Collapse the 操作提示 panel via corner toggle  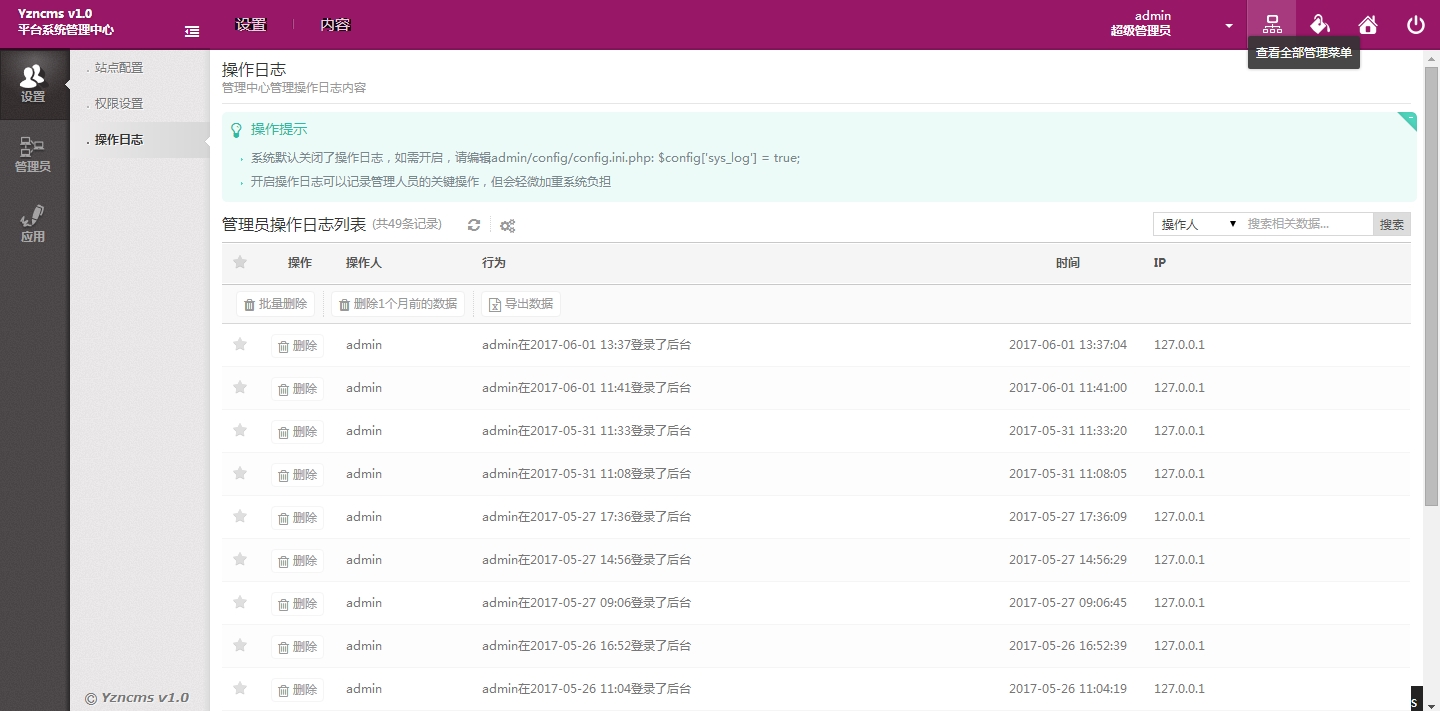[1408, 120]
